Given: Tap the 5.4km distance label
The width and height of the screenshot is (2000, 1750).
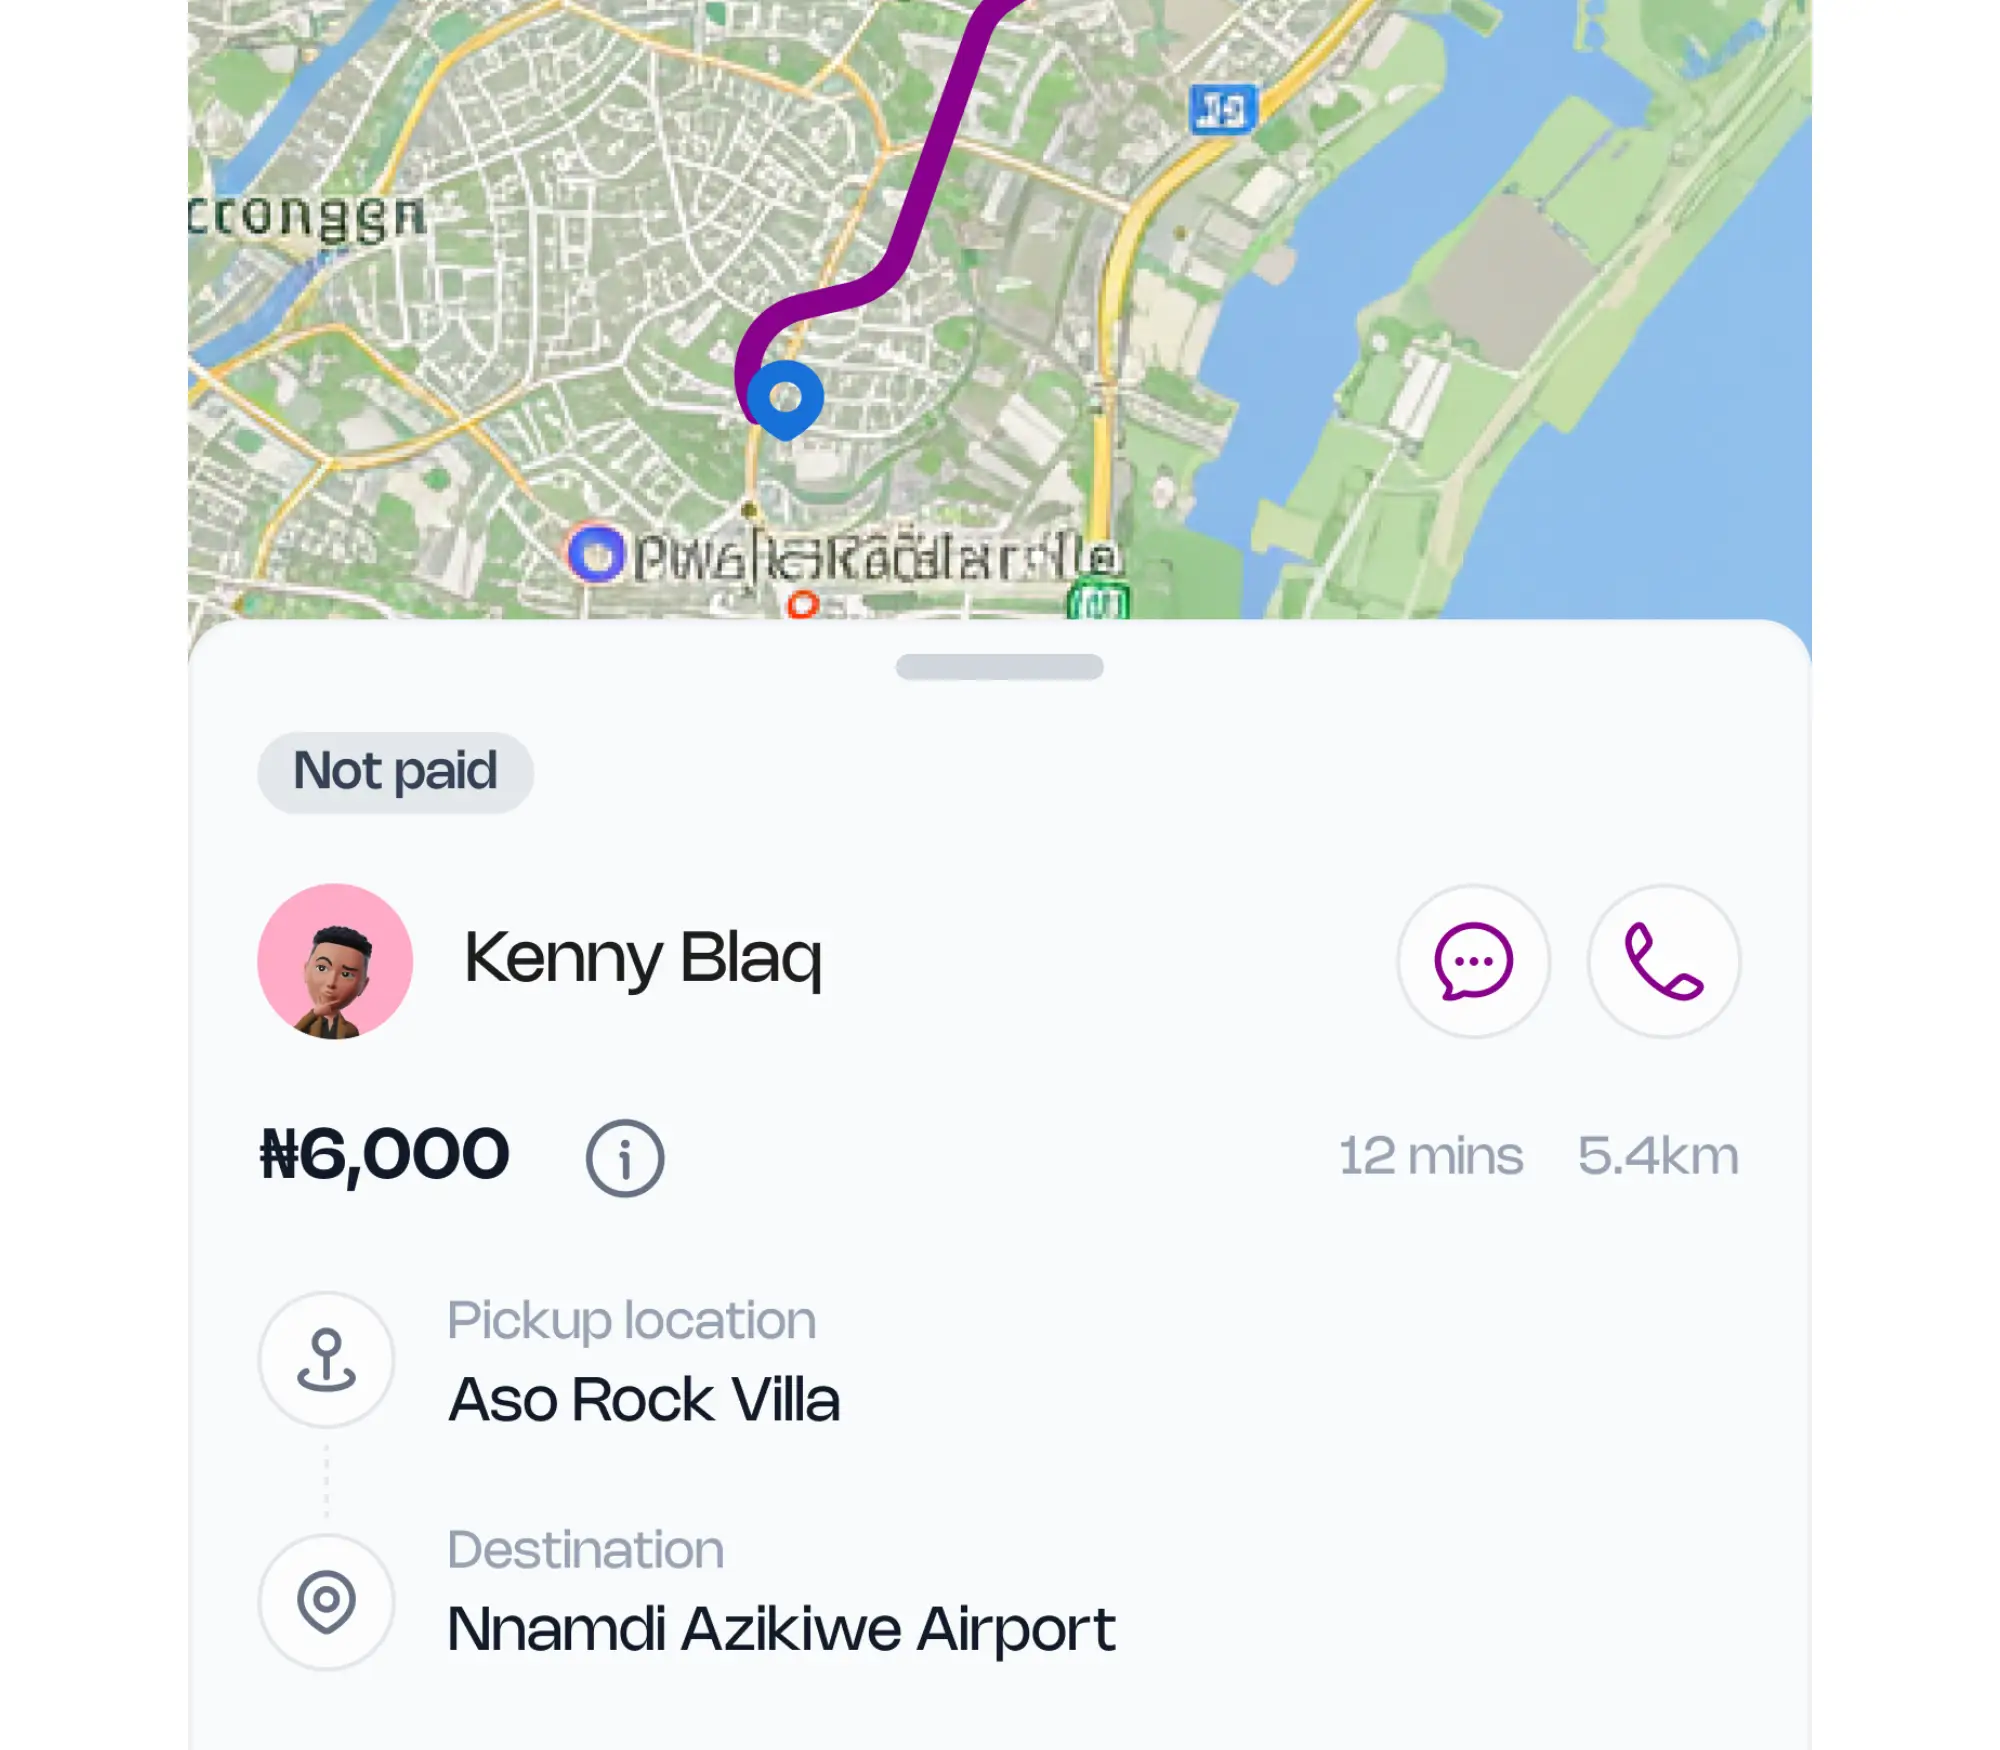Looking at the screenshot, I should click(1658, 1156).
